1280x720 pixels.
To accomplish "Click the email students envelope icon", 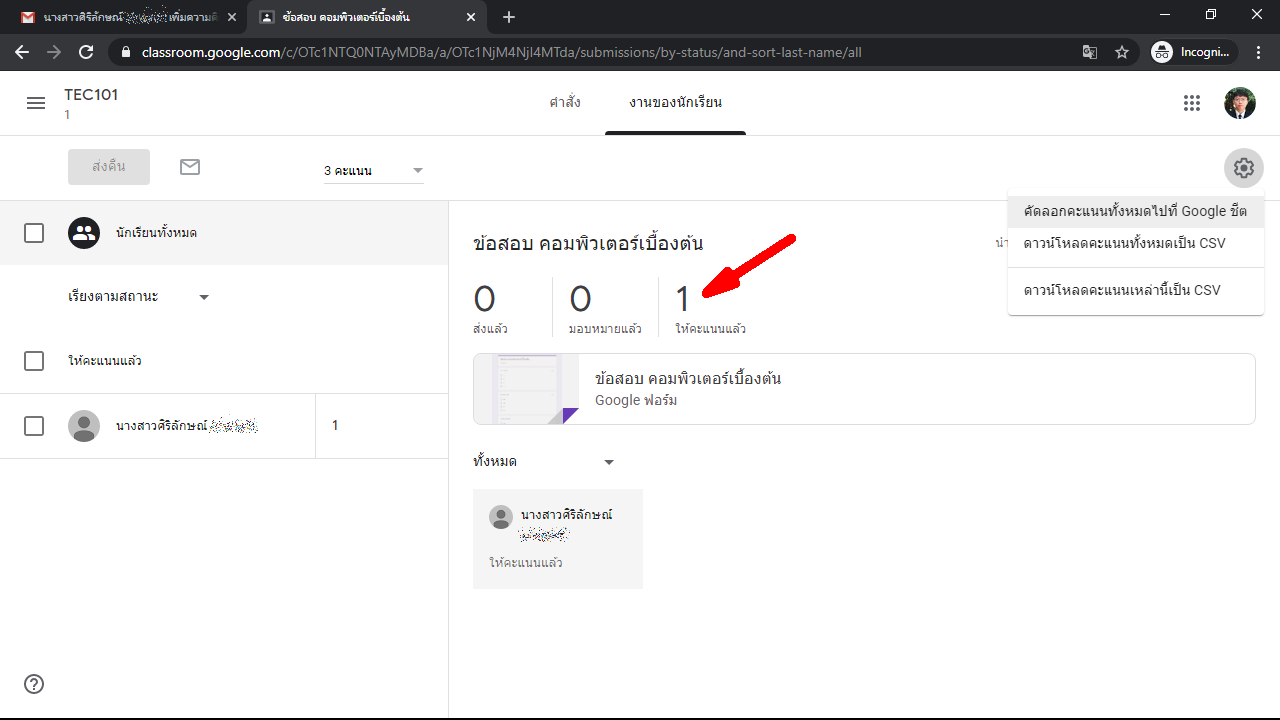I will click(x=190, y=167).
